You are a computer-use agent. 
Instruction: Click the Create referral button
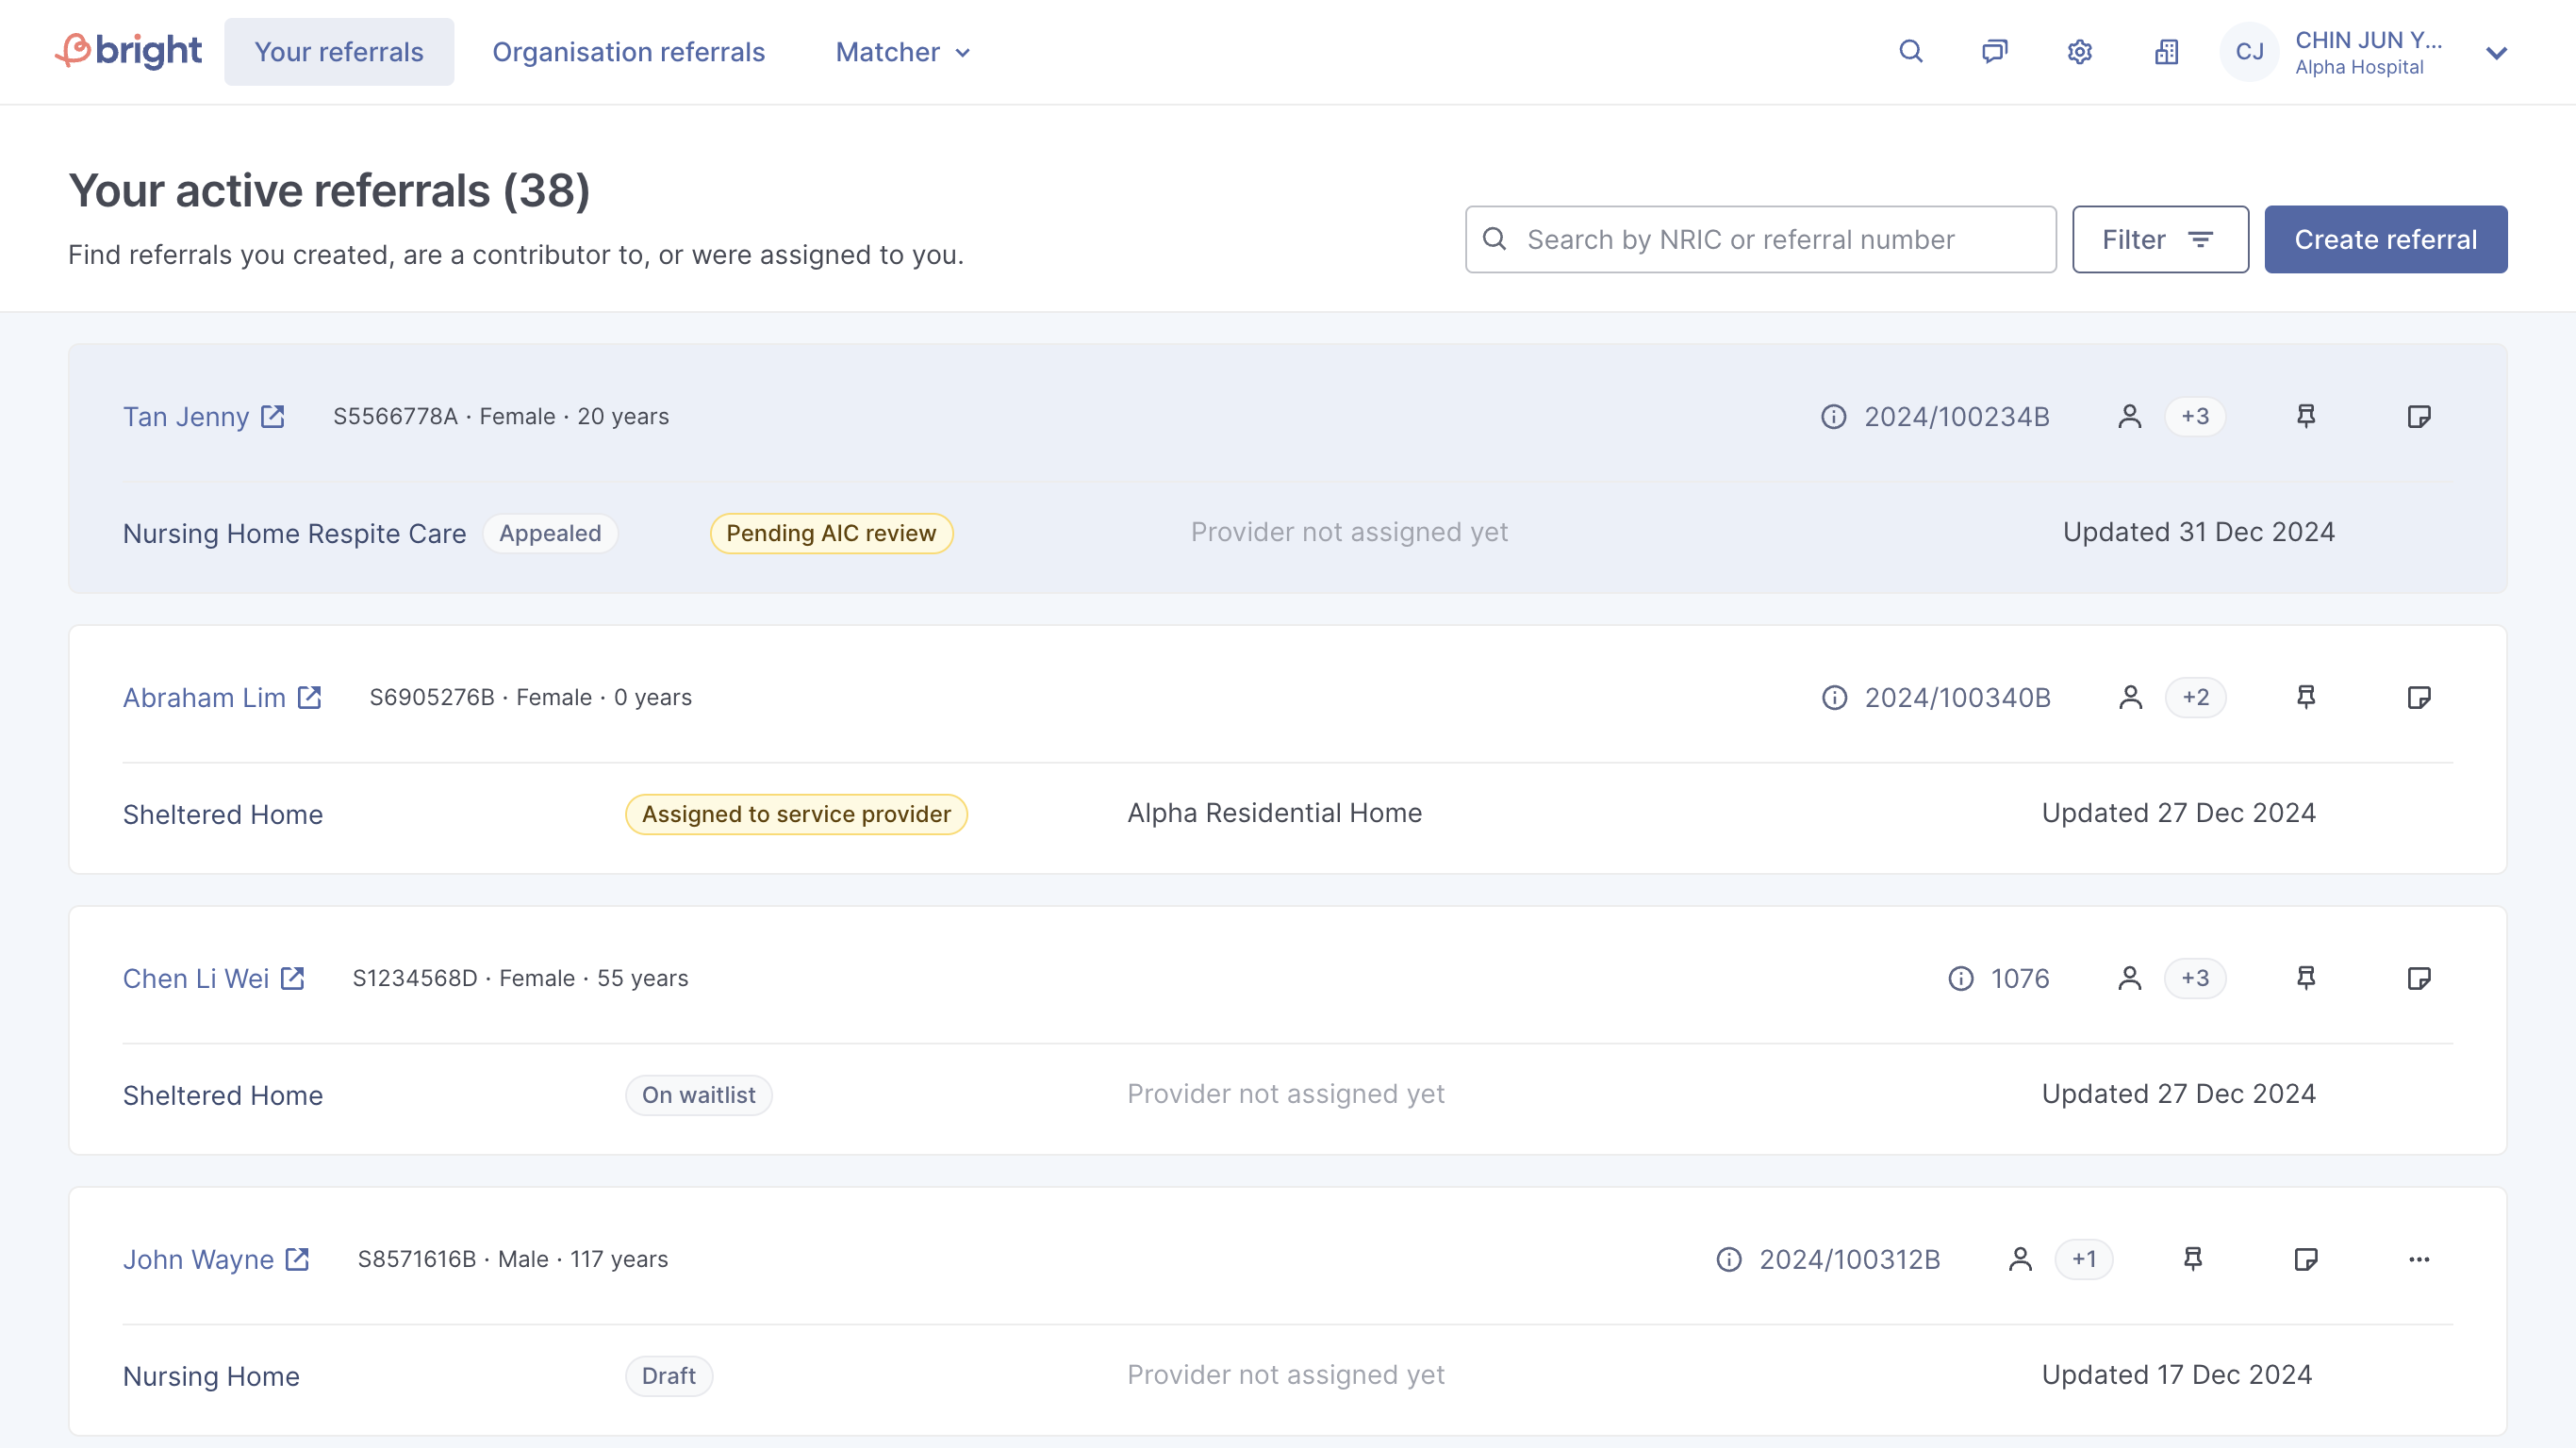(x=2385, y=239)
